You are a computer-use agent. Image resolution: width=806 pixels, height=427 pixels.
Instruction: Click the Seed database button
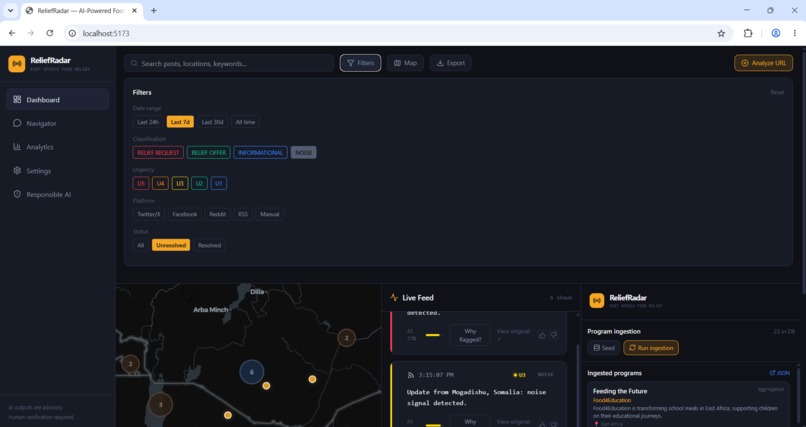(x=604, y=348)
